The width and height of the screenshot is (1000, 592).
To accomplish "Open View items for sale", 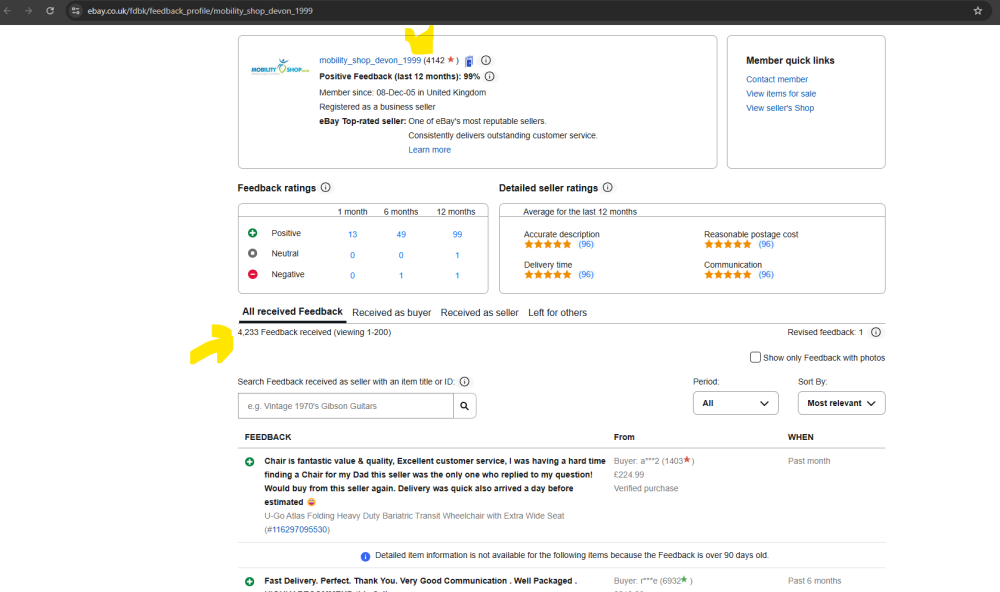I will [x=781, y=94].
